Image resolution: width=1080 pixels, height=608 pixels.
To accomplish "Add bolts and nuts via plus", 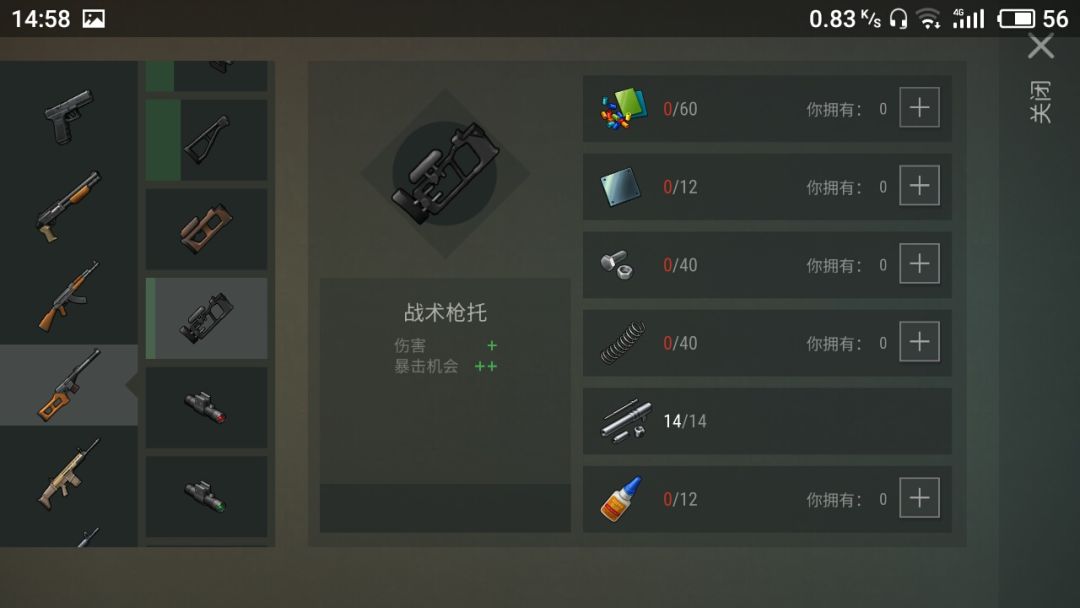I will pos(919,264).
